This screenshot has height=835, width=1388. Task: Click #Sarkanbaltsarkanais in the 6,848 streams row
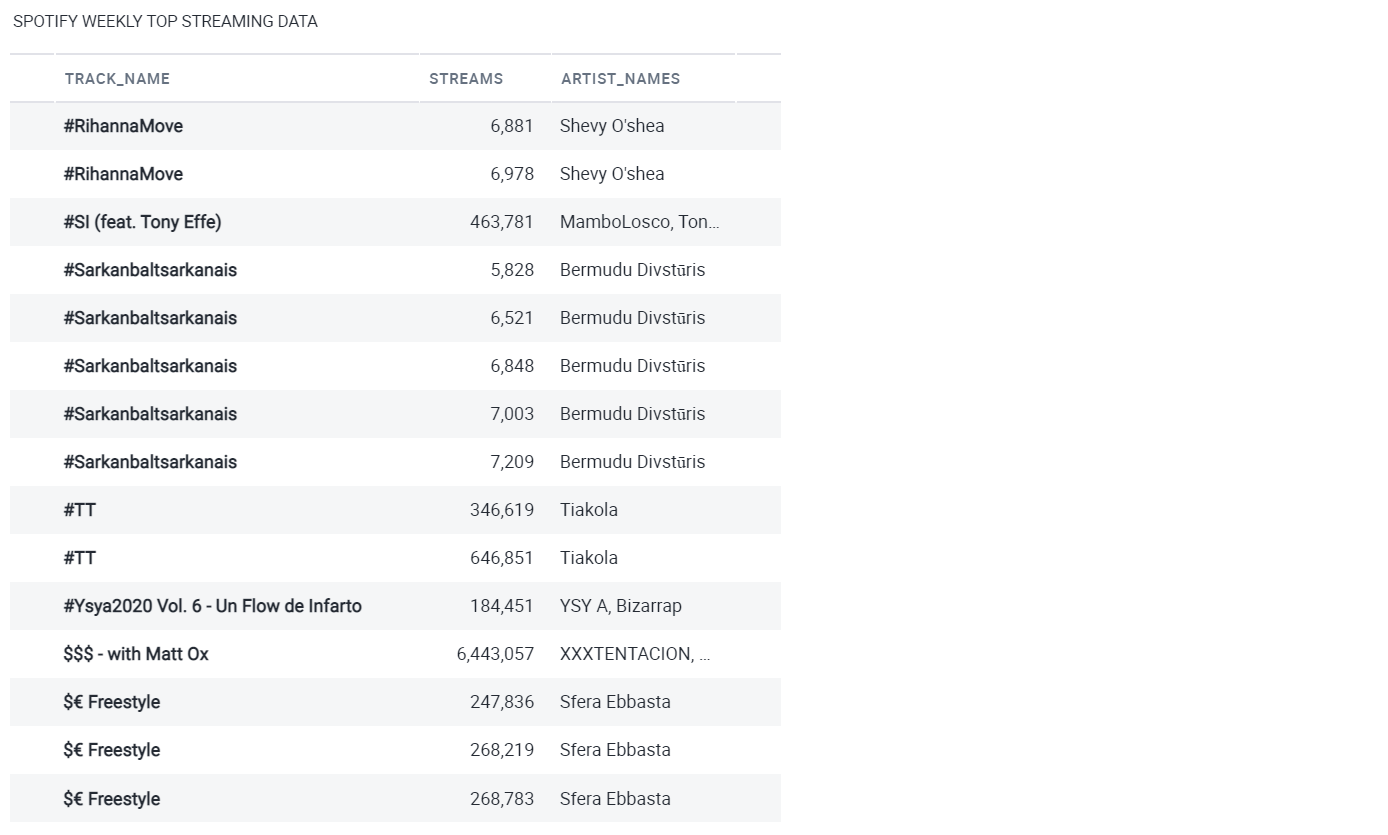click(150, 366)
